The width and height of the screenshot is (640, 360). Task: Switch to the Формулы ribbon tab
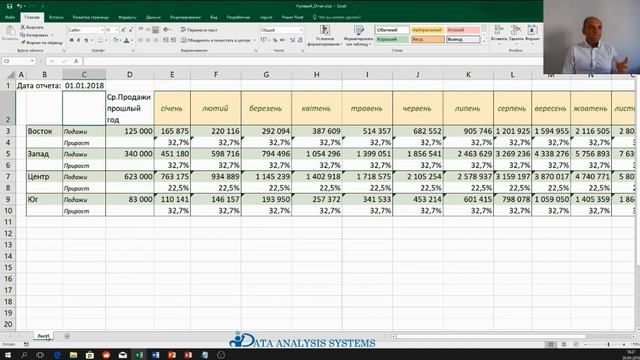(127, 17)
